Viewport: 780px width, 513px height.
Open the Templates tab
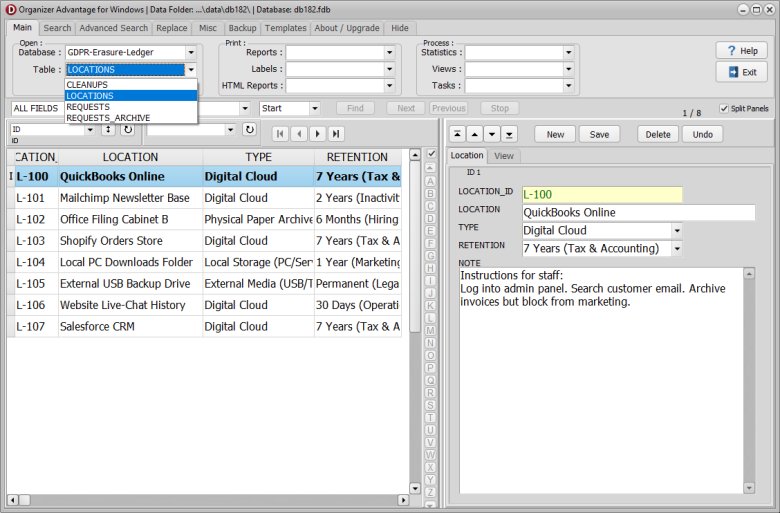pos(286,28)
